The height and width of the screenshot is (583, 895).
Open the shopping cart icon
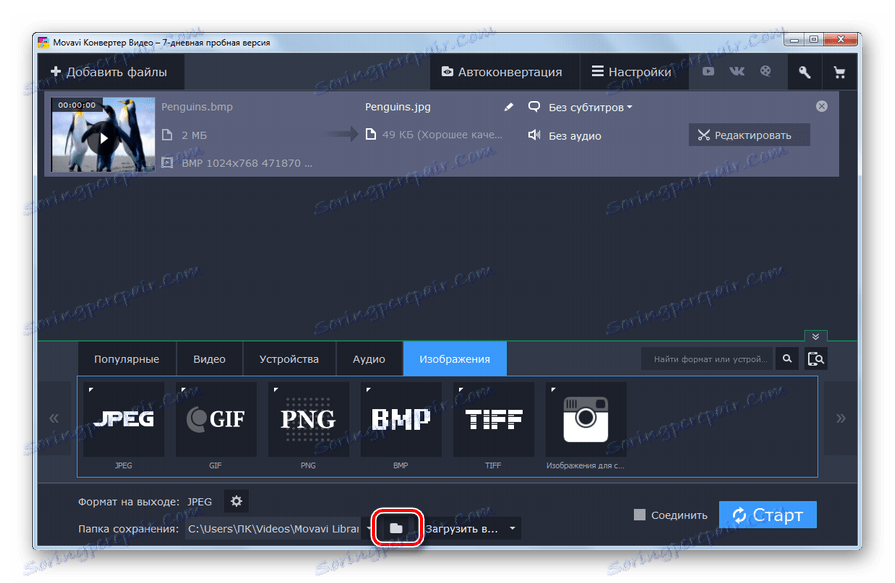tap(839, 72)
